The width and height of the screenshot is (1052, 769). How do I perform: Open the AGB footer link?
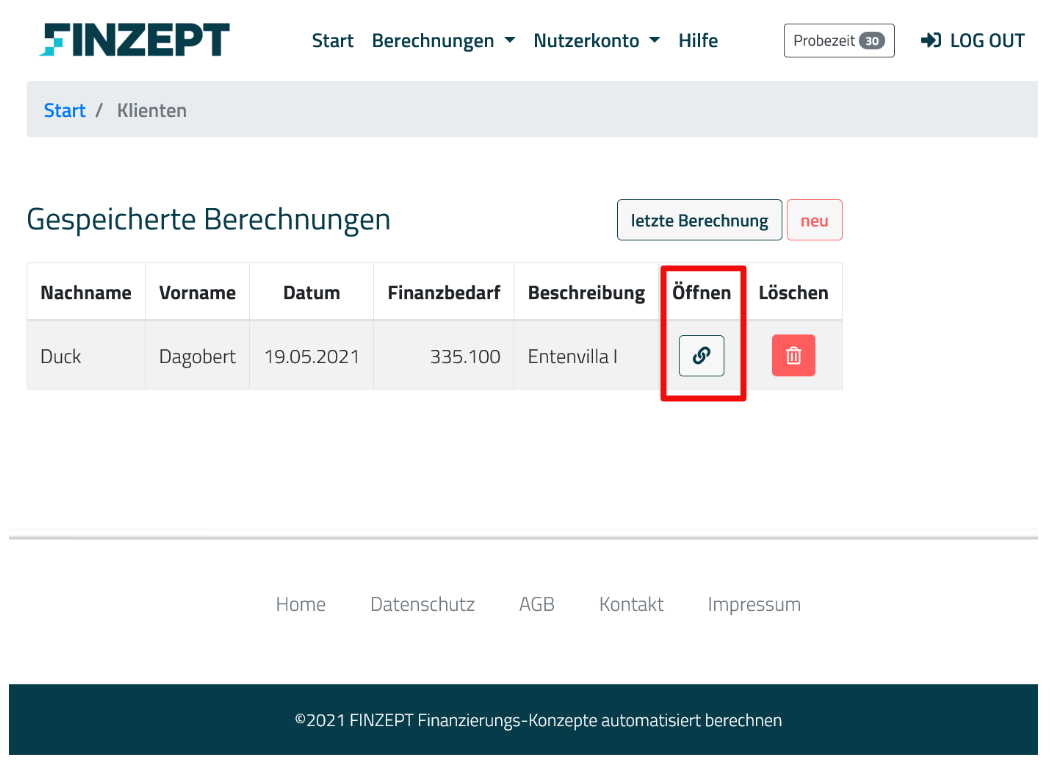click(x=537, y=604)
